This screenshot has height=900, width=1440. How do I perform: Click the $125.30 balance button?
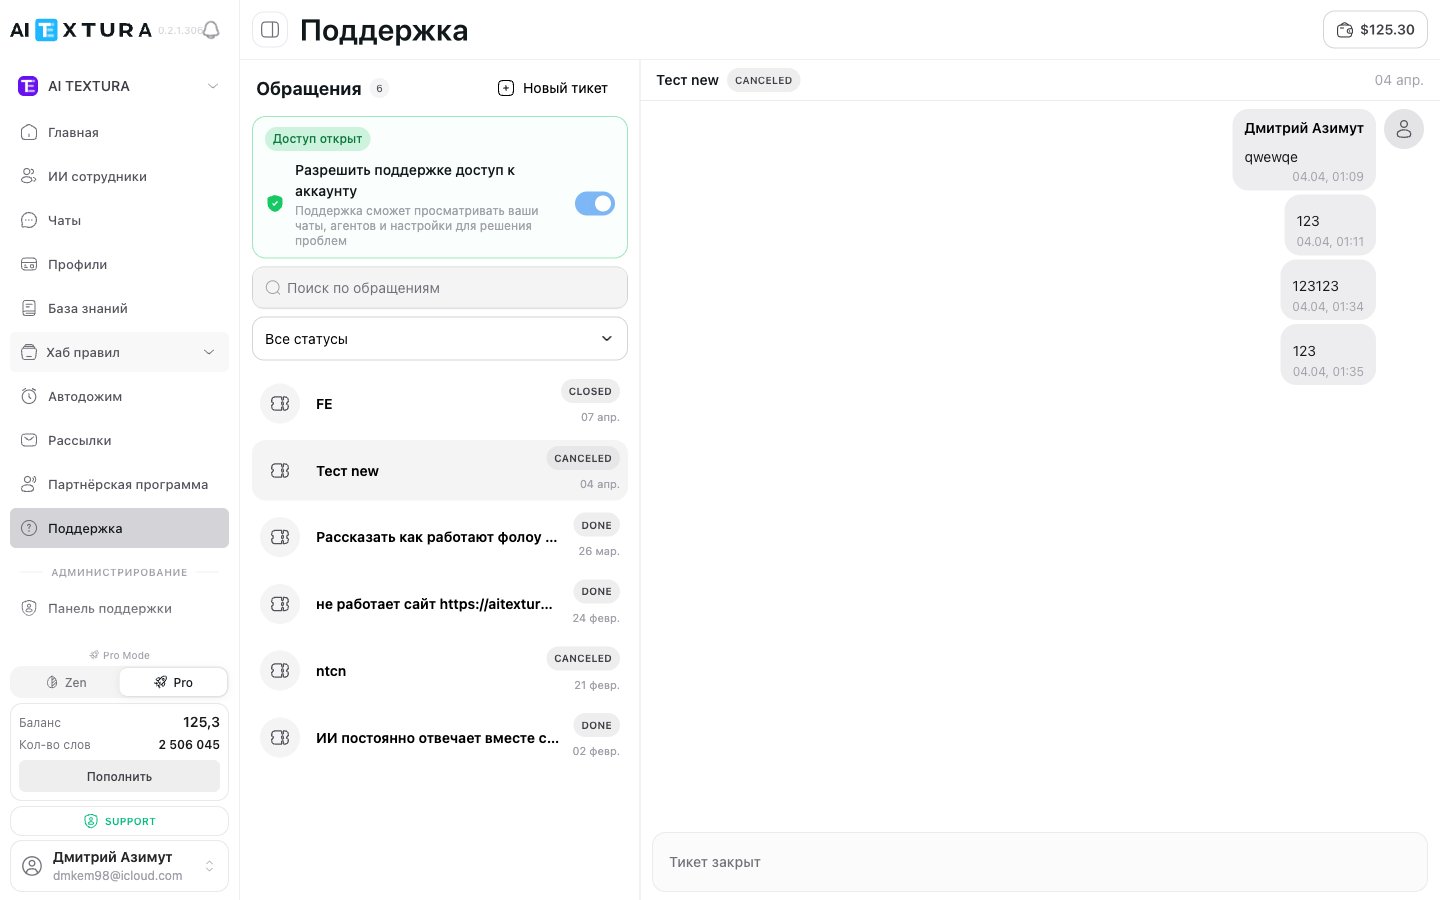[x=1375, y=30]
